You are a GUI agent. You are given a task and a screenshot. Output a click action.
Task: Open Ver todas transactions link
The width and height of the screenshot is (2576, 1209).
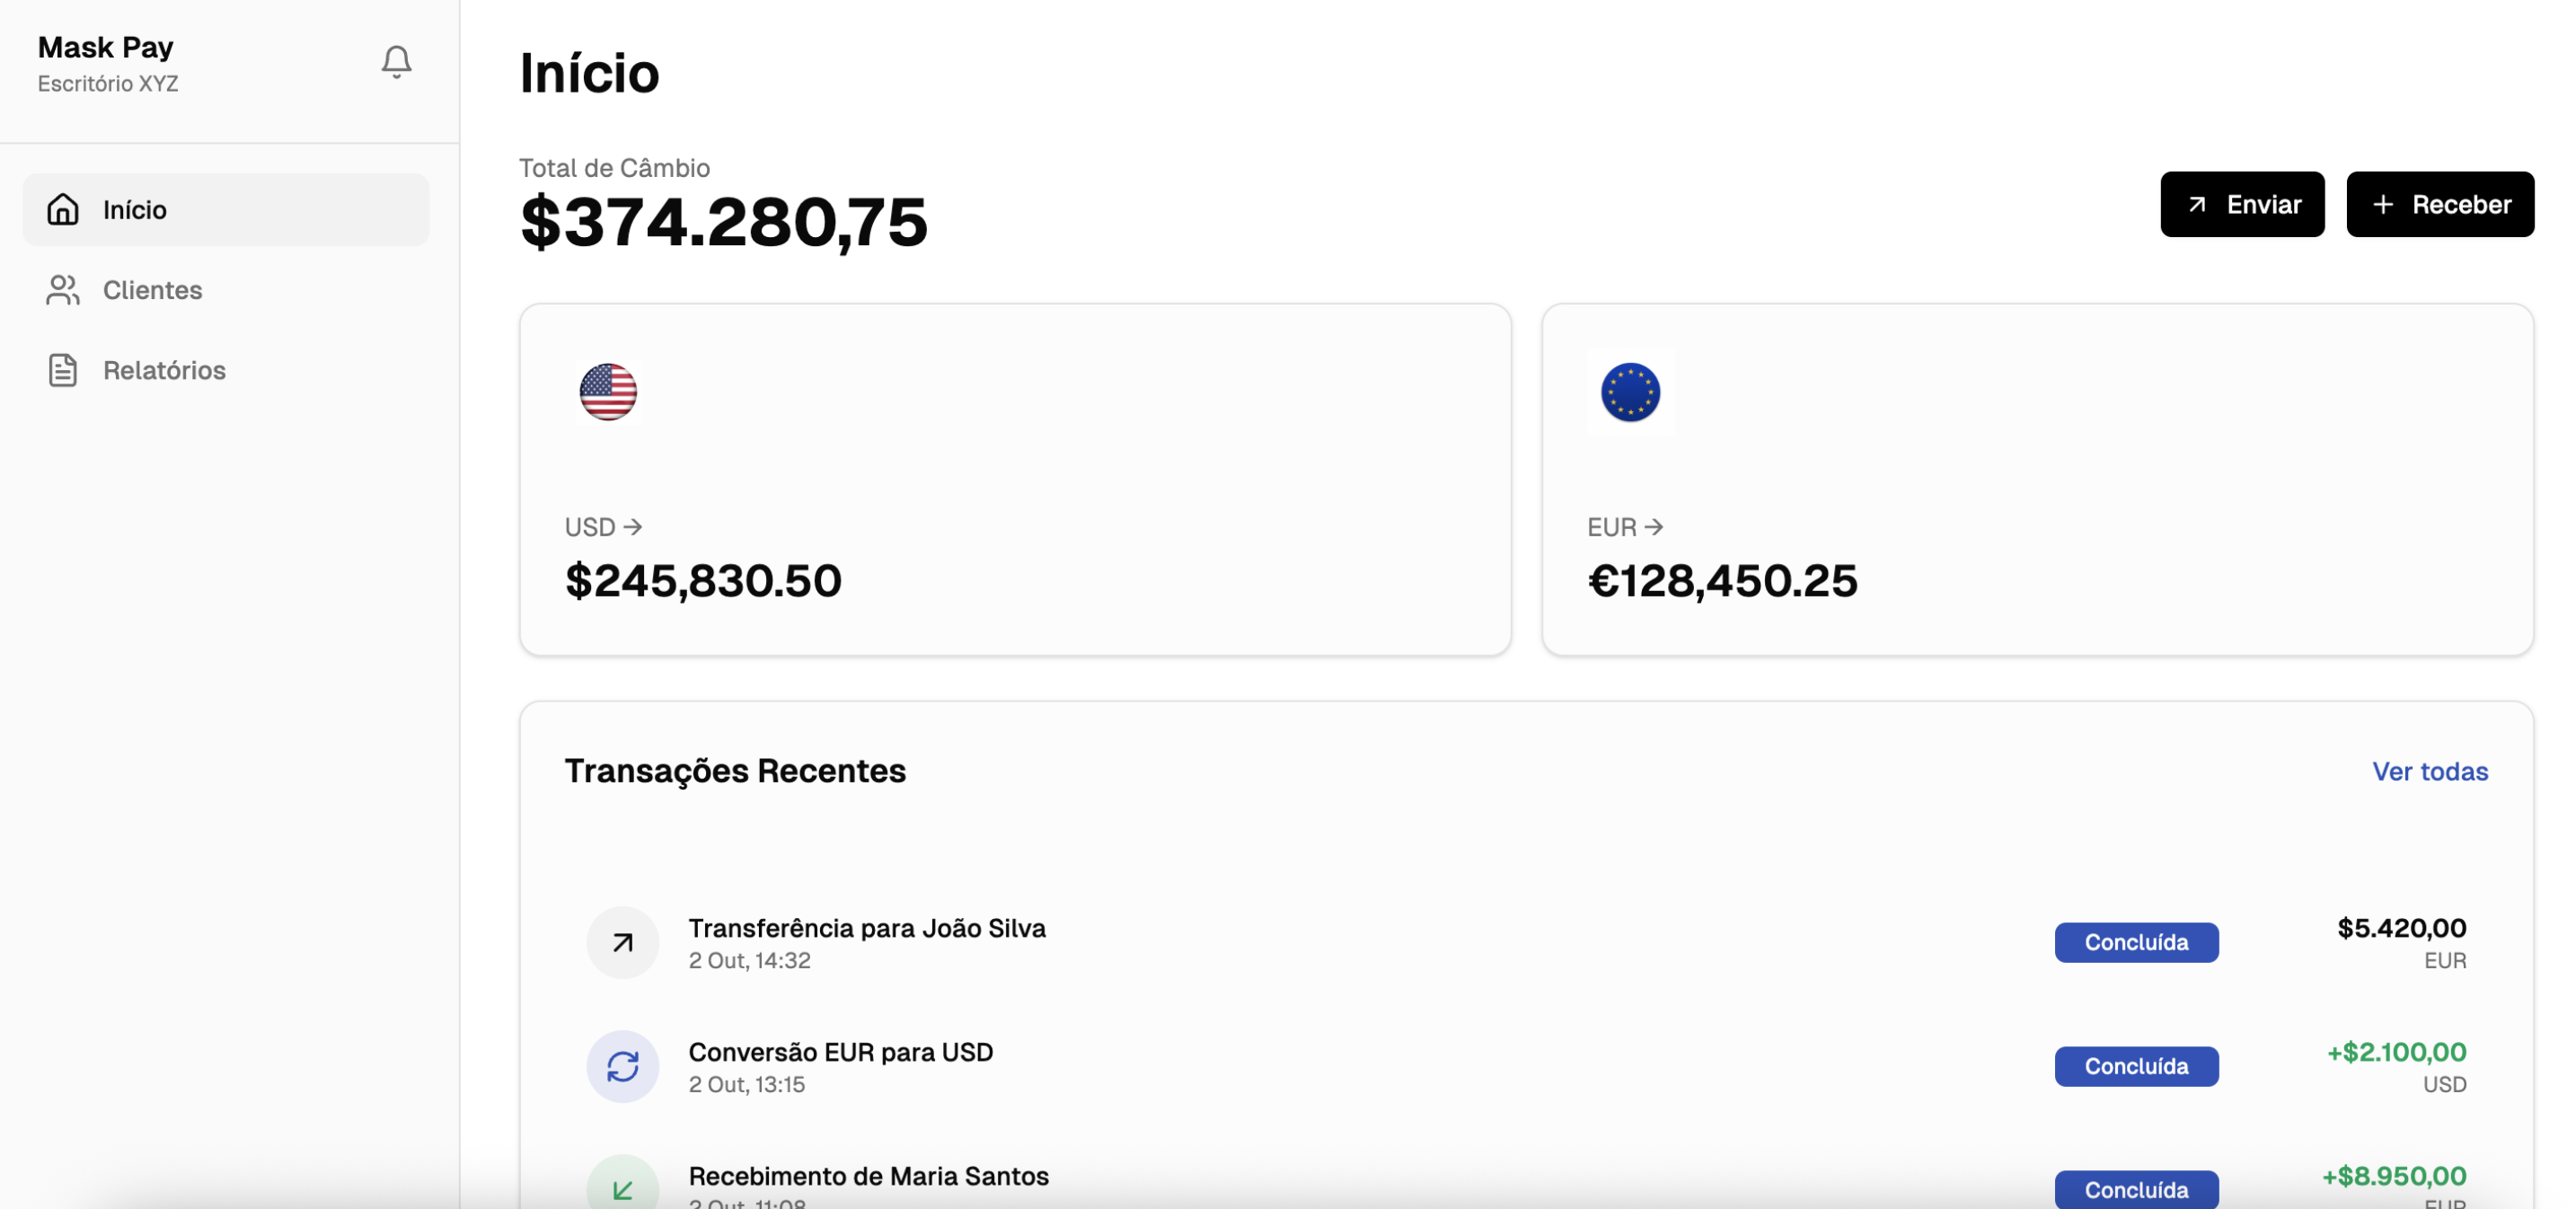pos(2430,771)
